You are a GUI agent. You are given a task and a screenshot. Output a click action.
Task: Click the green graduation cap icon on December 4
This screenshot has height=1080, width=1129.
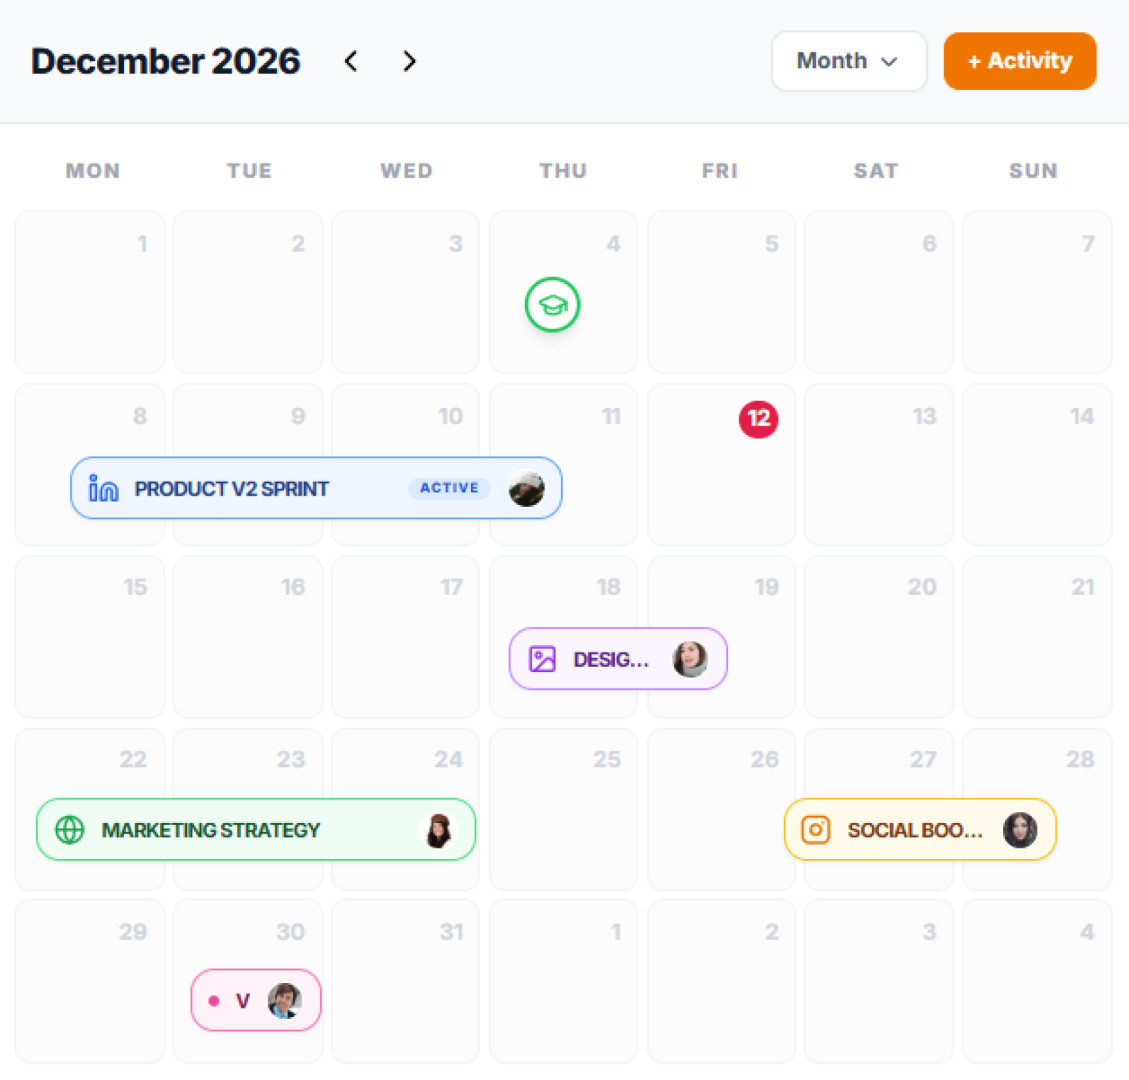[x=553, y=305]
